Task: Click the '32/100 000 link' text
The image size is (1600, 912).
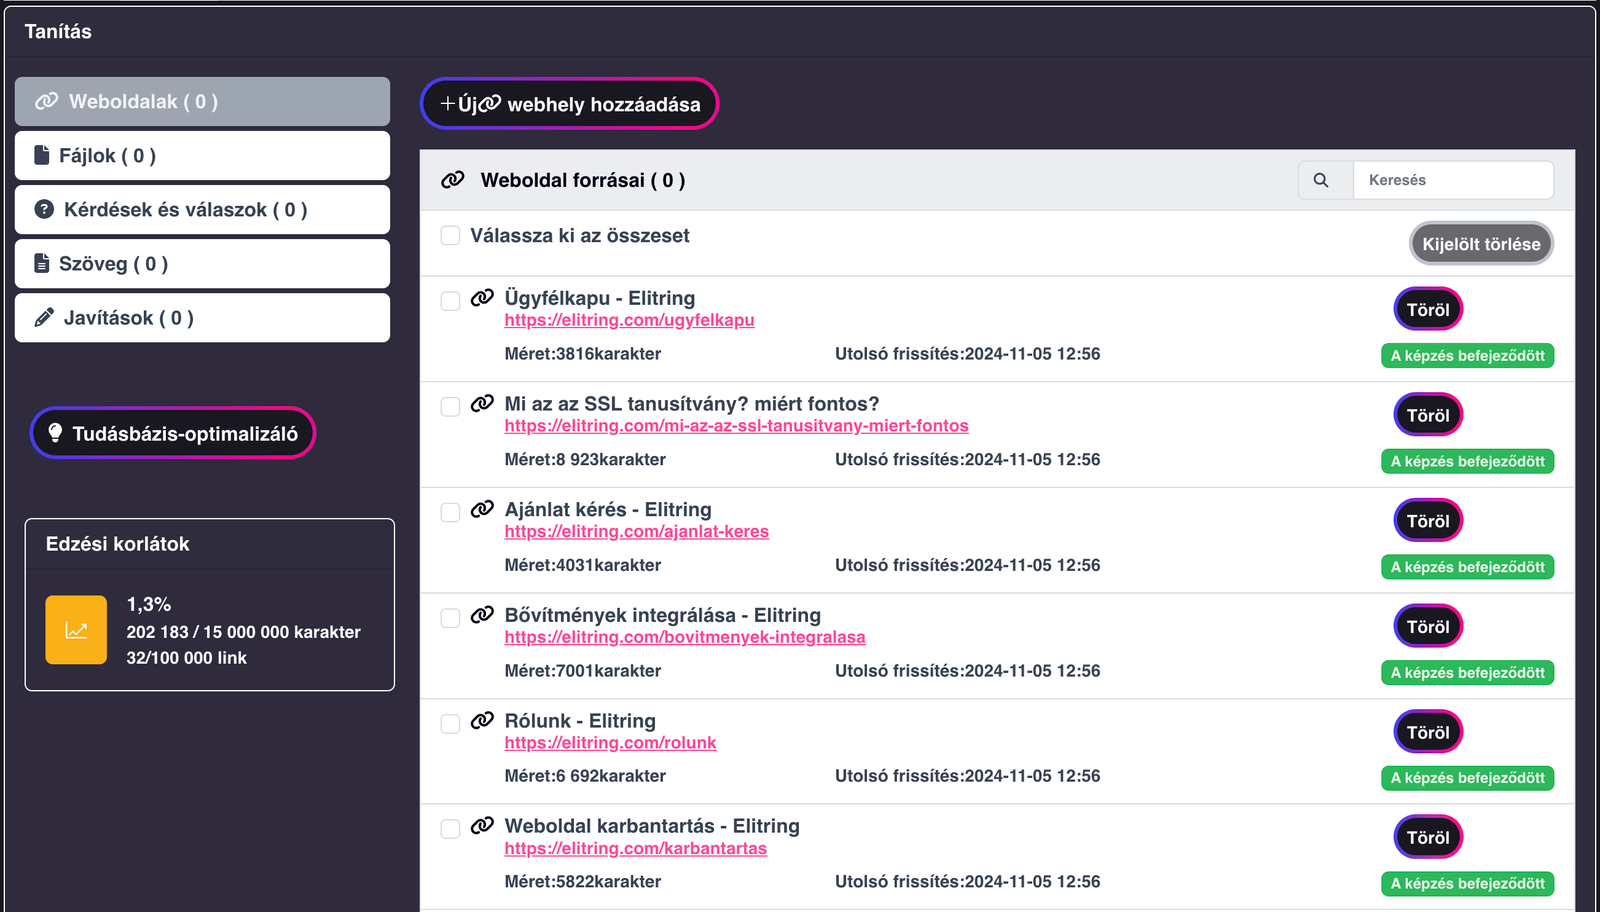Action: coord(186,658)
